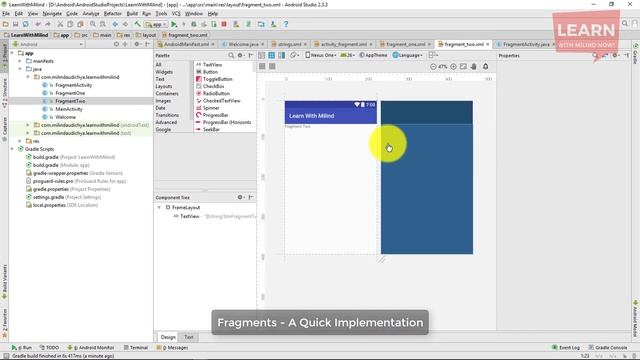Click the settings.gradle file
Screen dimensions: 640x360
(48, 197)
